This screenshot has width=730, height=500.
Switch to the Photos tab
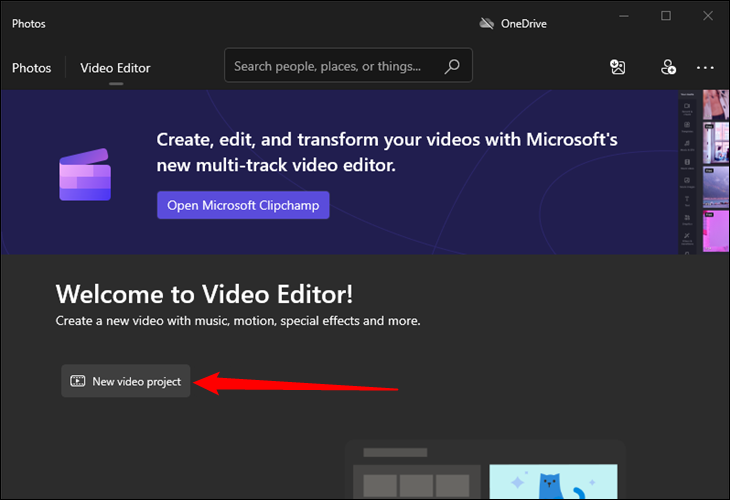(31, 68)
